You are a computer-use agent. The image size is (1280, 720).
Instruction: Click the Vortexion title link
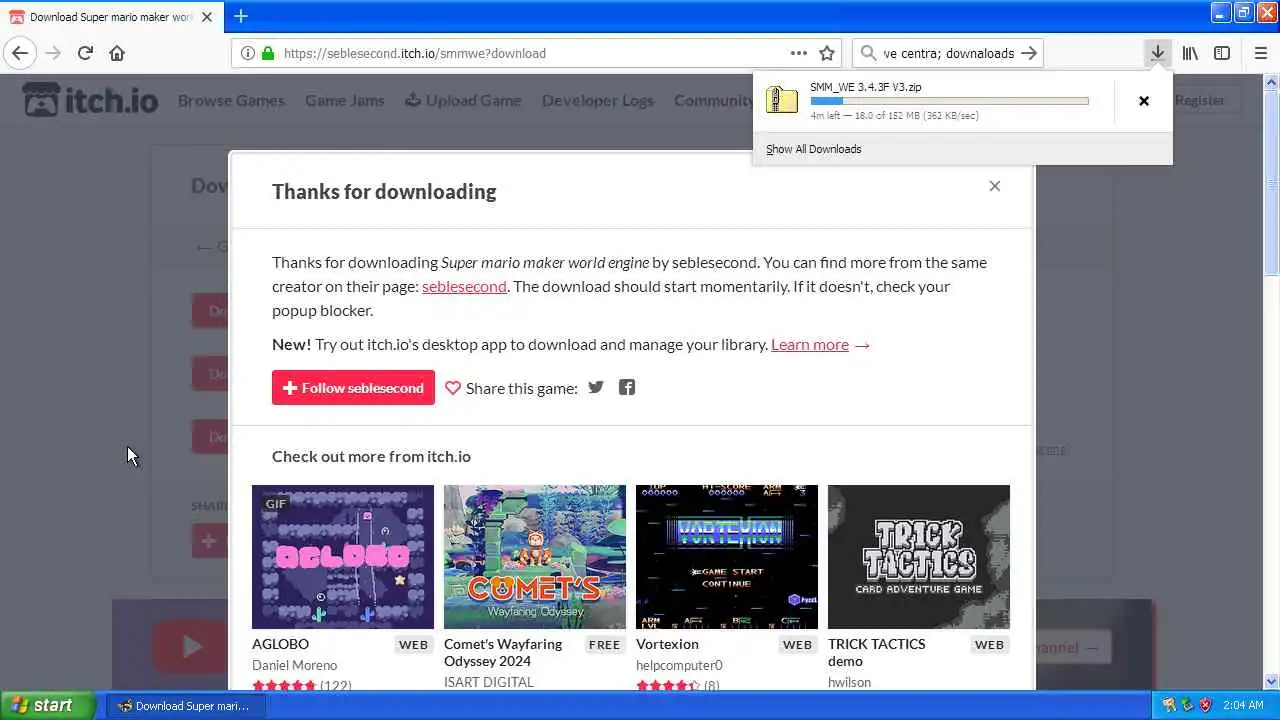tap(667, 644)
